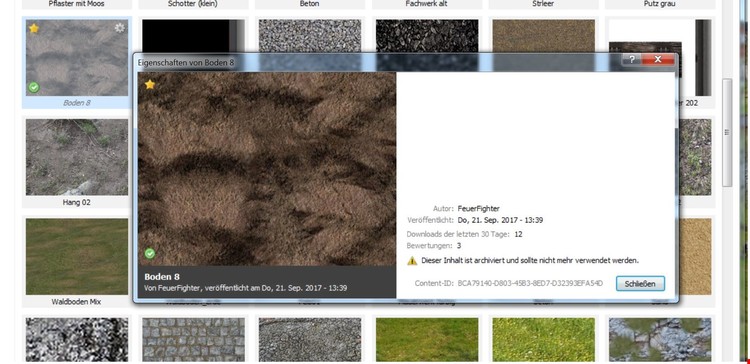Click green checkmark in the dialog preview image

[x=150, y=254]
